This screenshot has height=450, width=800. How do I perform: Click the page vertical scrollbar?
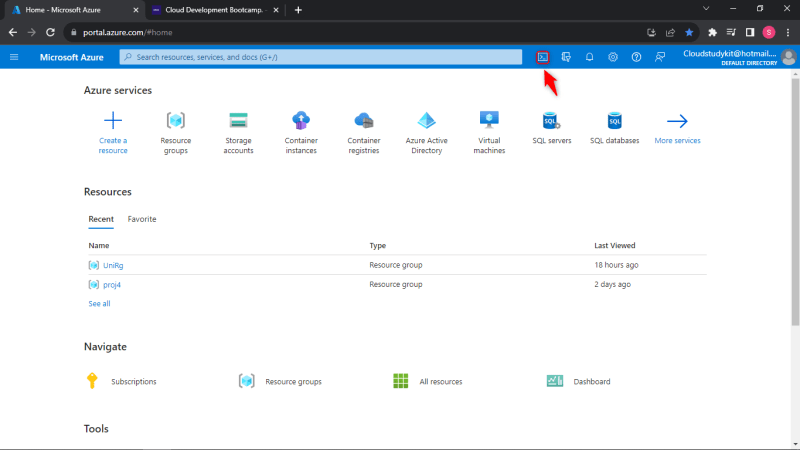point(795,202)
